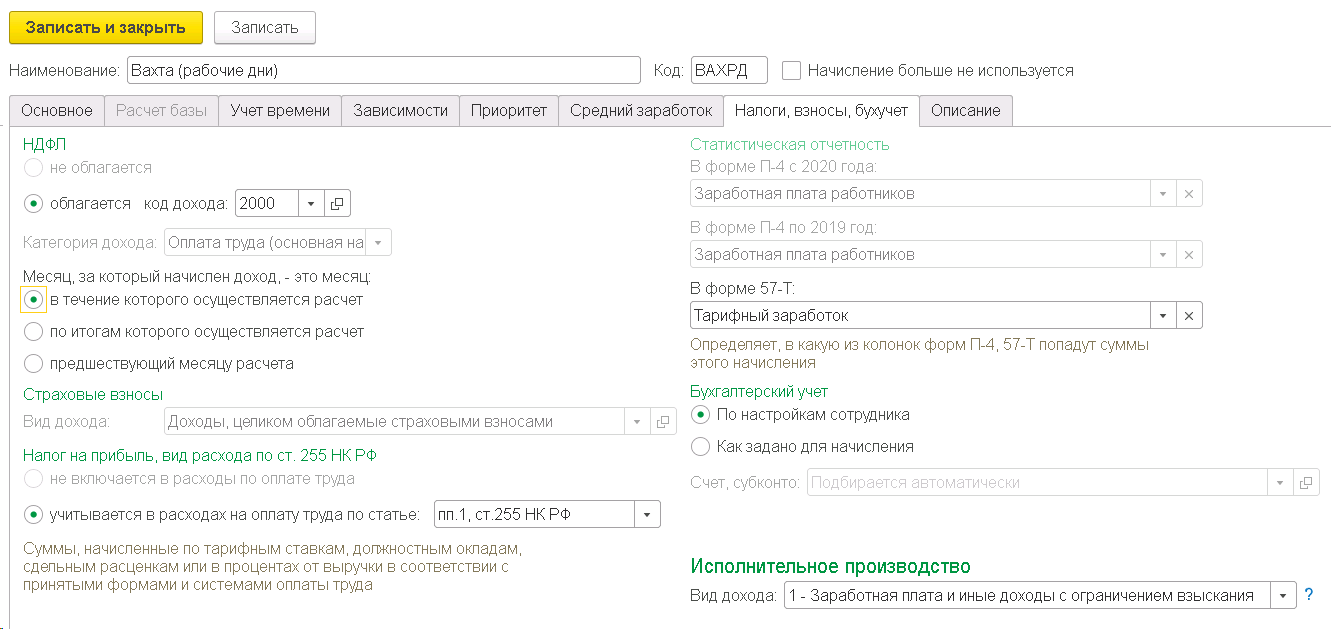Open the insurance contributions income type record
Image resolution: width=1331 pixels, height=629 pixels.
click(x=662, y=422)
